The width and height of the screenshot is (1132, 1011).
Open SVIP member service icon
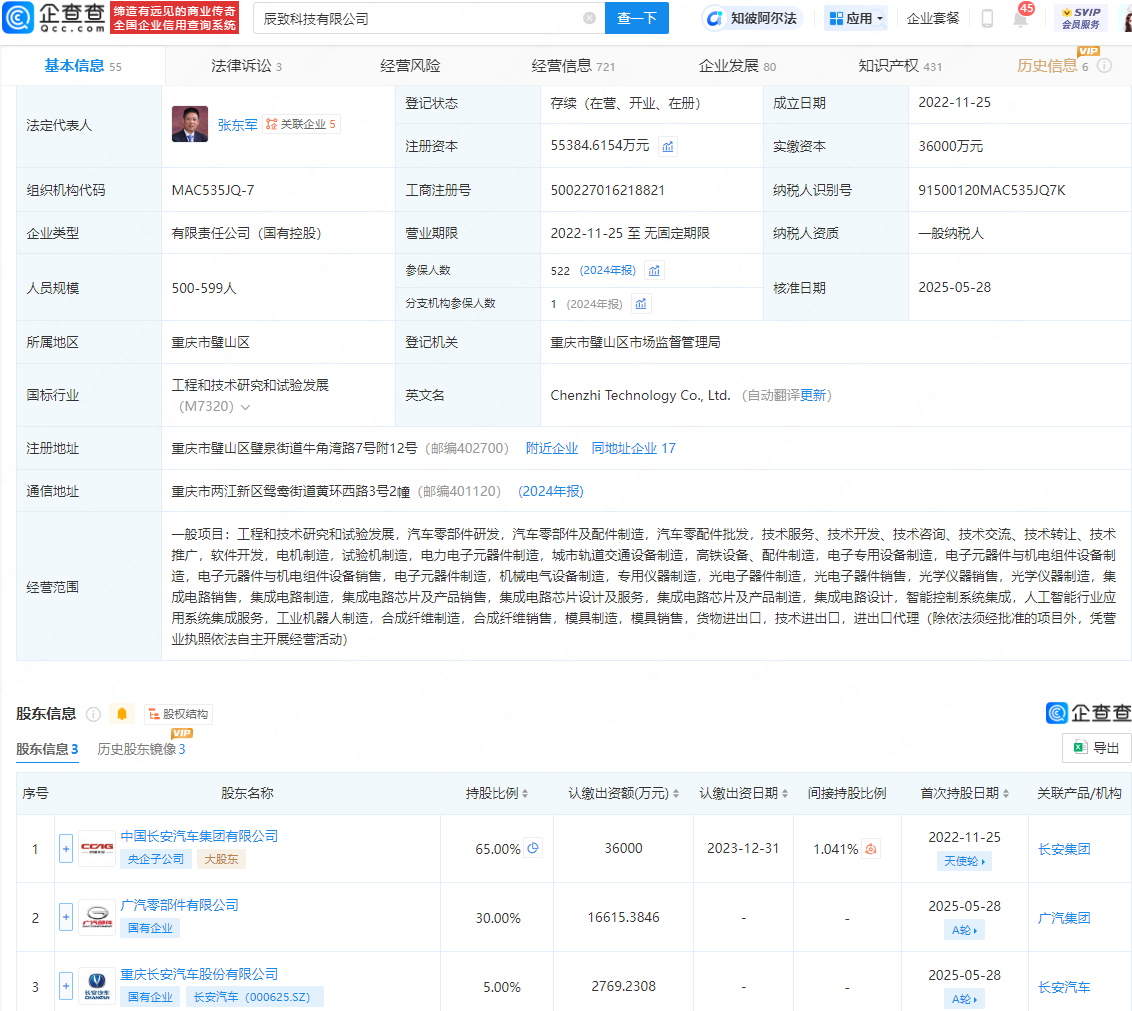[x=1081, y=18]
